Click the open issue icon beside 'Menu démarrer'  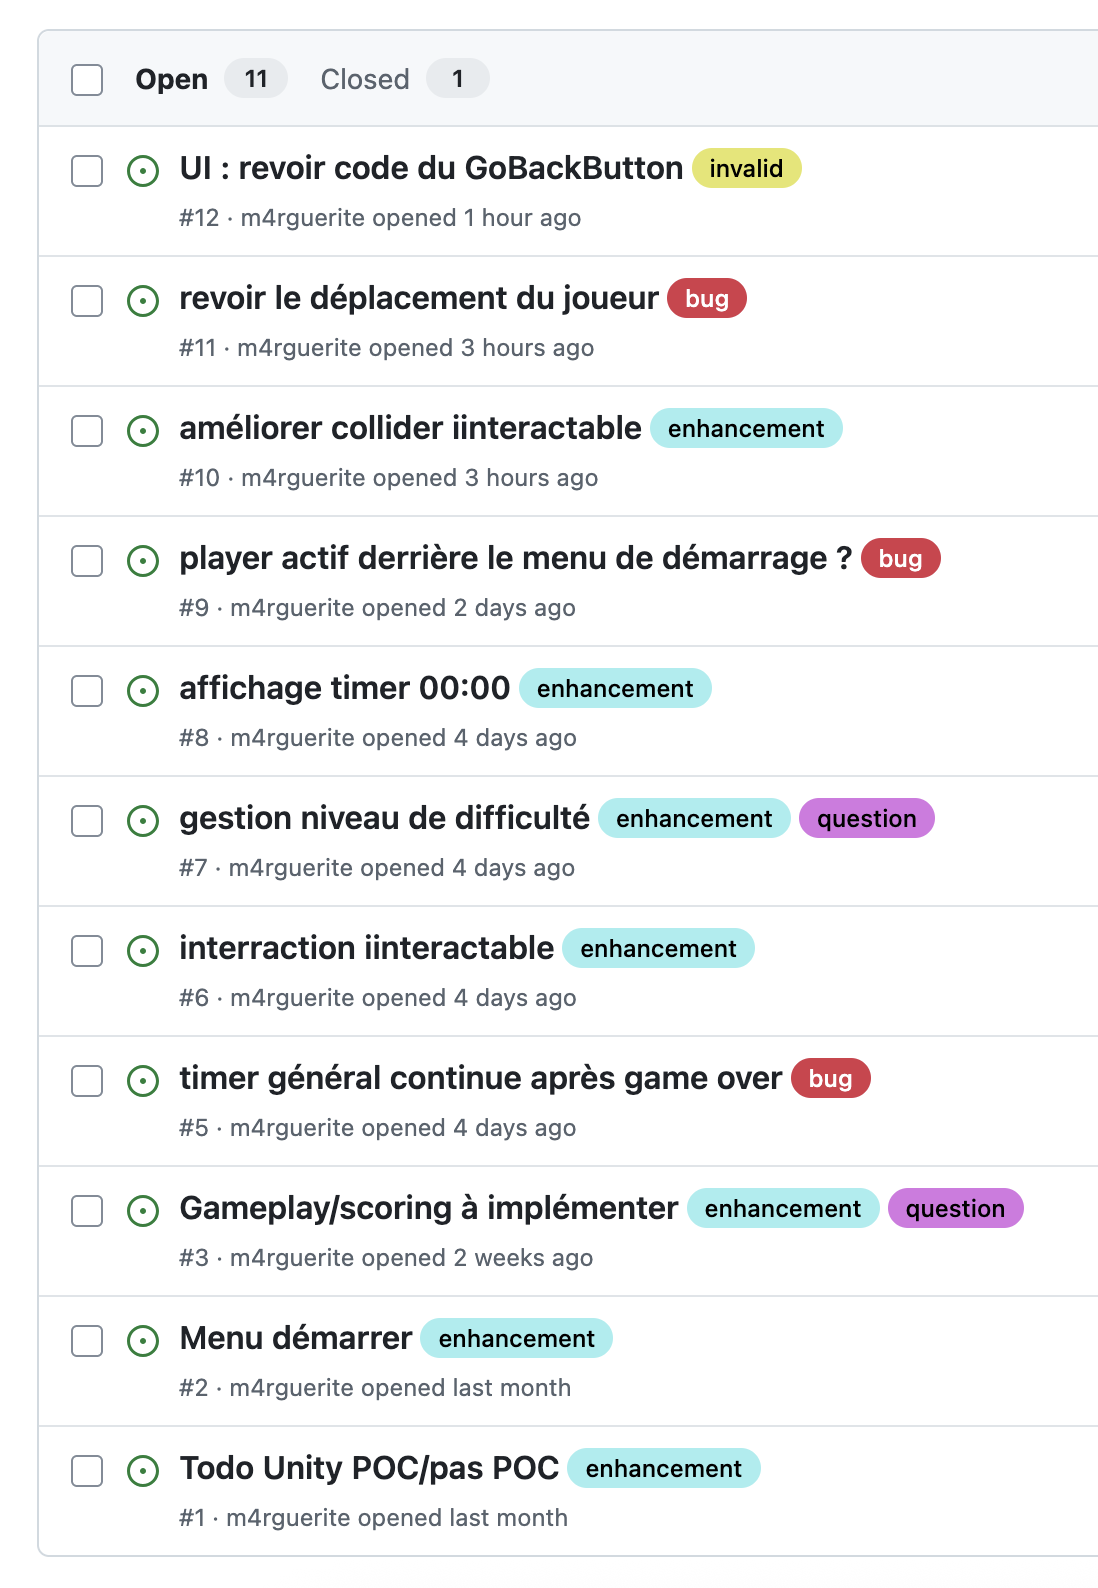click(x=143, y=1340)
